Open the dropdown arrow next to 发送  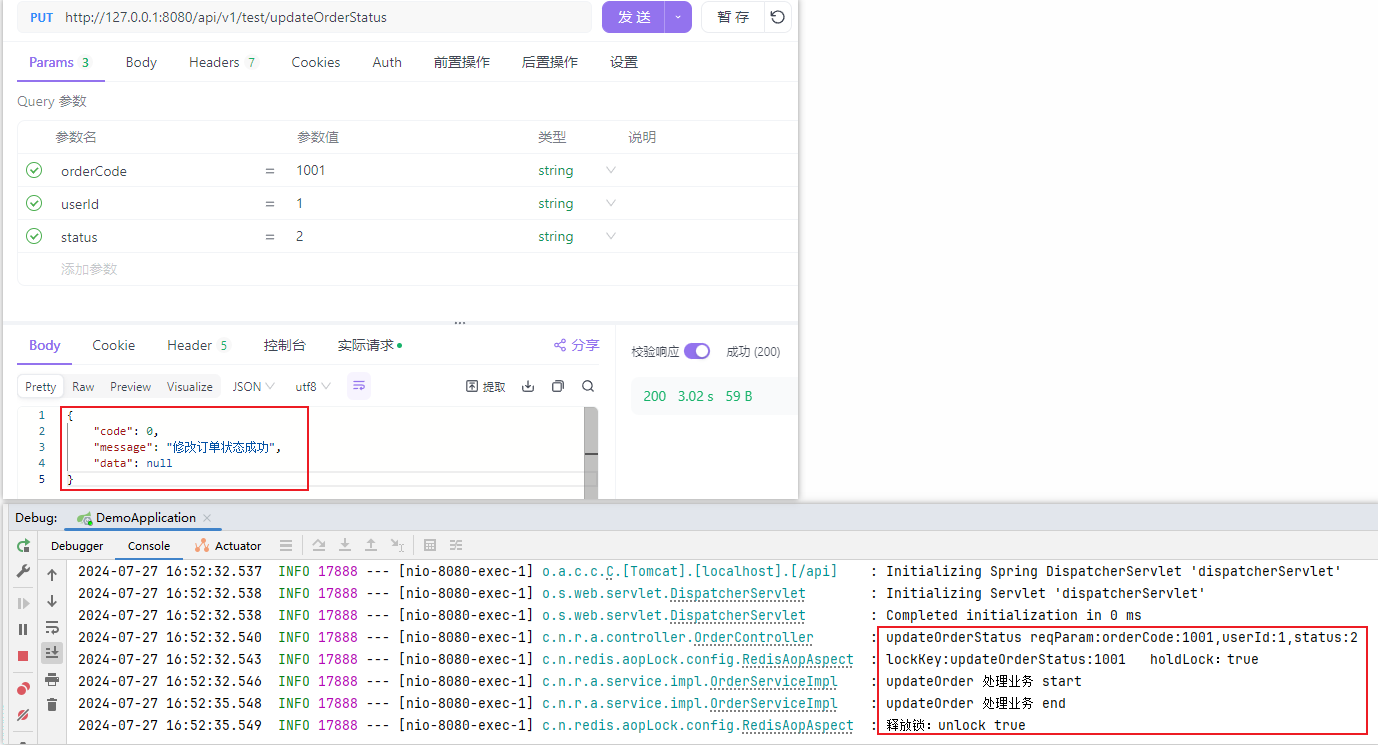[x=679, y=17]
